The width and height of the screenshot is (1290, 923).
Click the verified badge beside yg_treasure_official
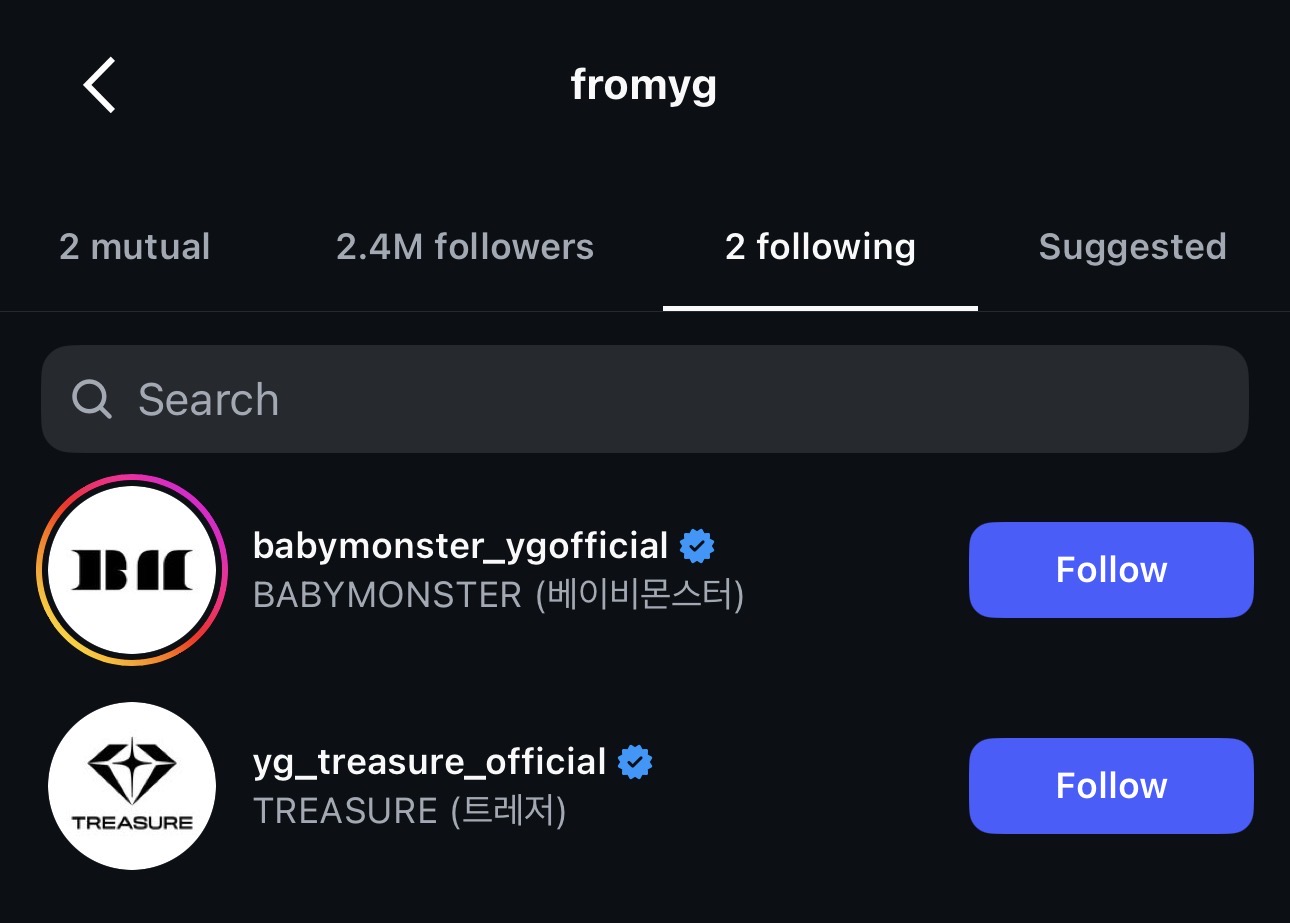point(635,762)
